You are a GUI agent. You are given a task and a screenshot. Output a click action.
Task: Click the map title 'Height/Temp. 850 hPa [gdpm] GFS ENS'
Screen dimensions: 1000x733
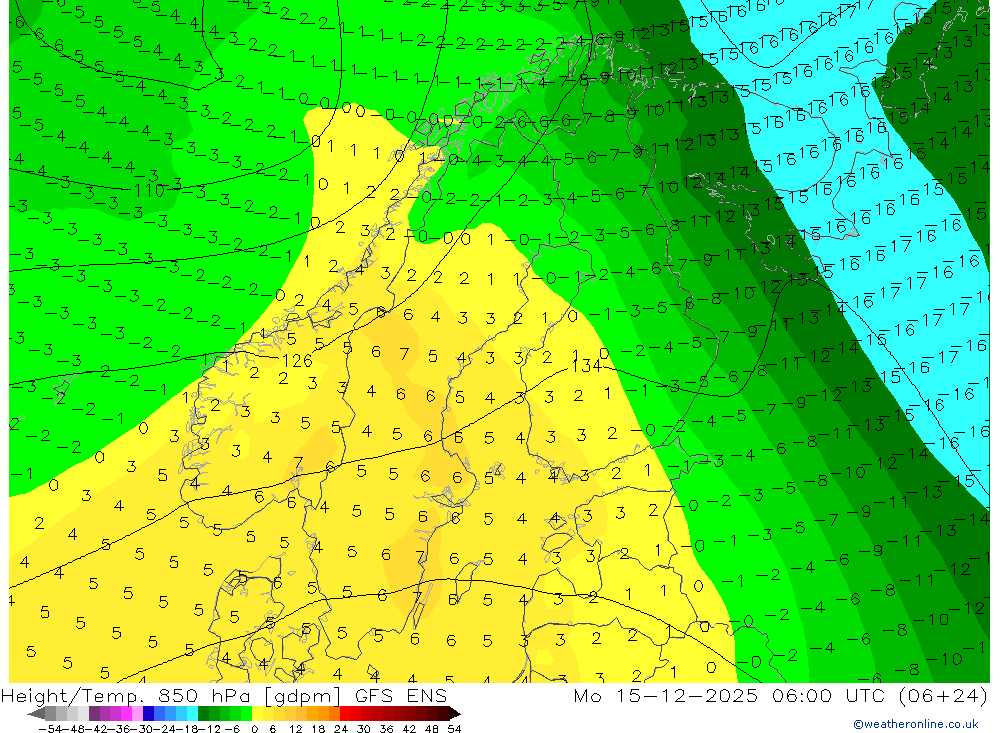tap(224, 696)
